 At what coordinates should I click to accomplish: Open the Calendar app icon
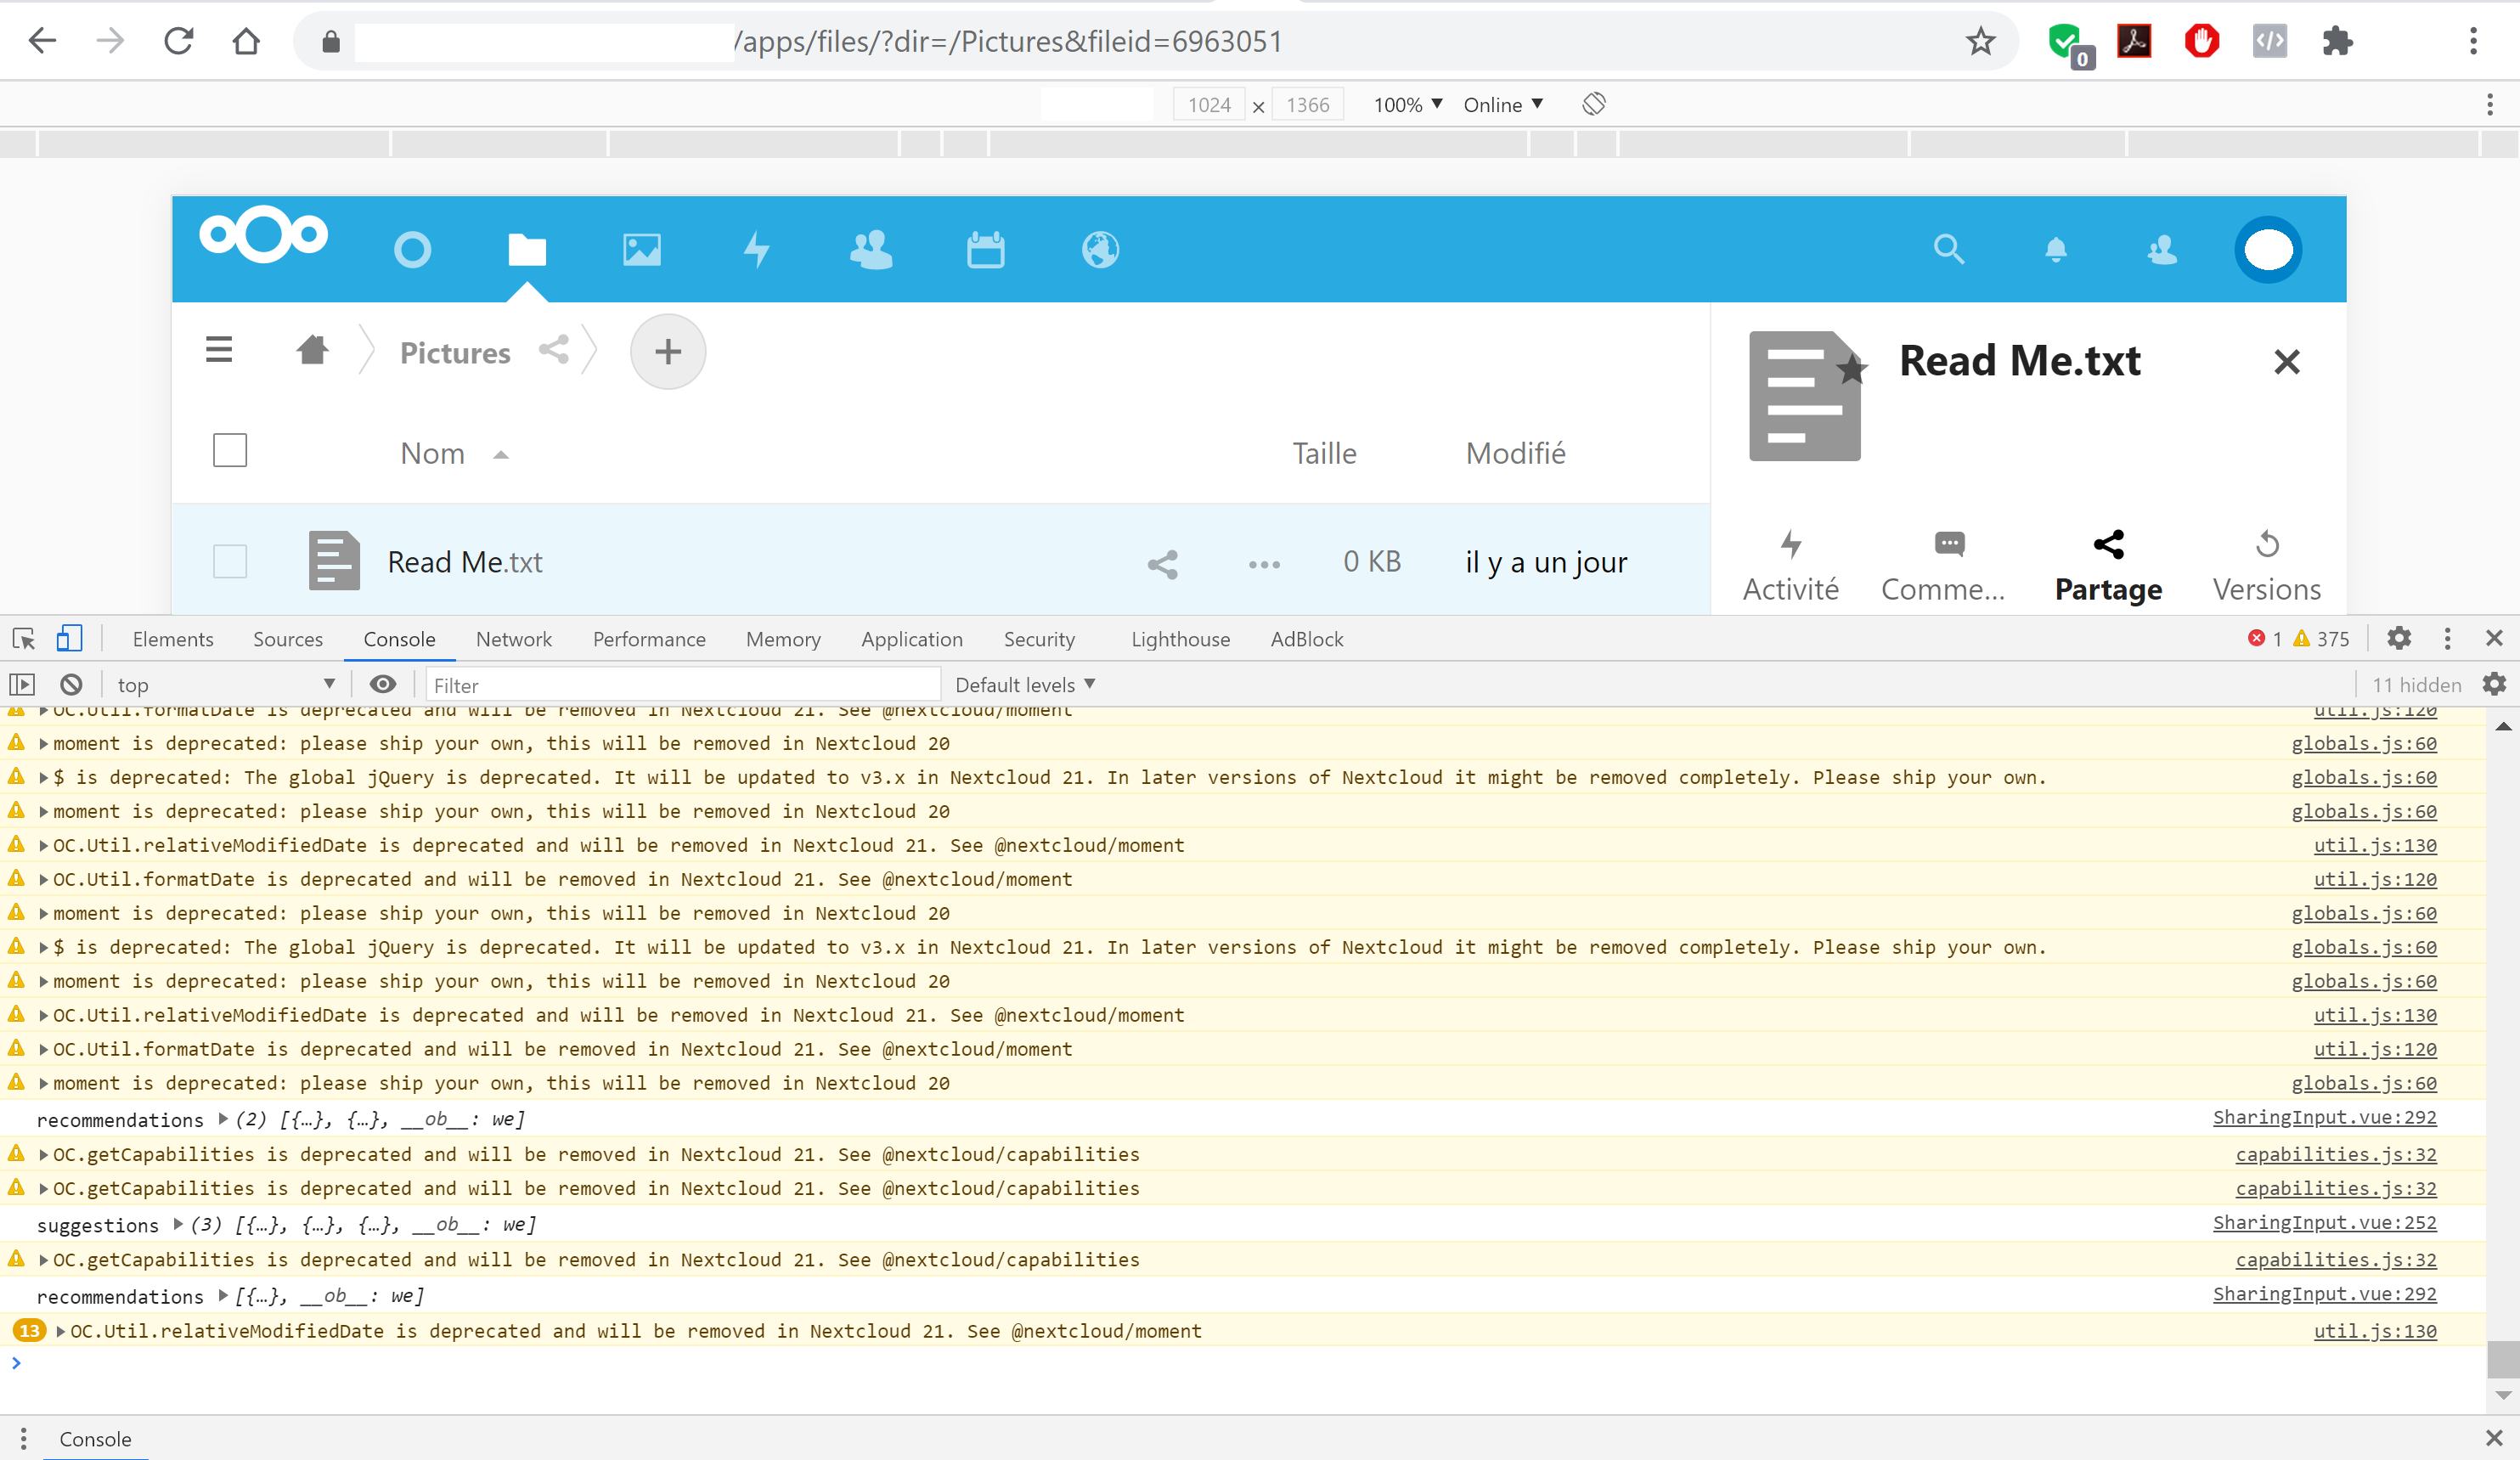pyautogui.click(x=985, y=250)
